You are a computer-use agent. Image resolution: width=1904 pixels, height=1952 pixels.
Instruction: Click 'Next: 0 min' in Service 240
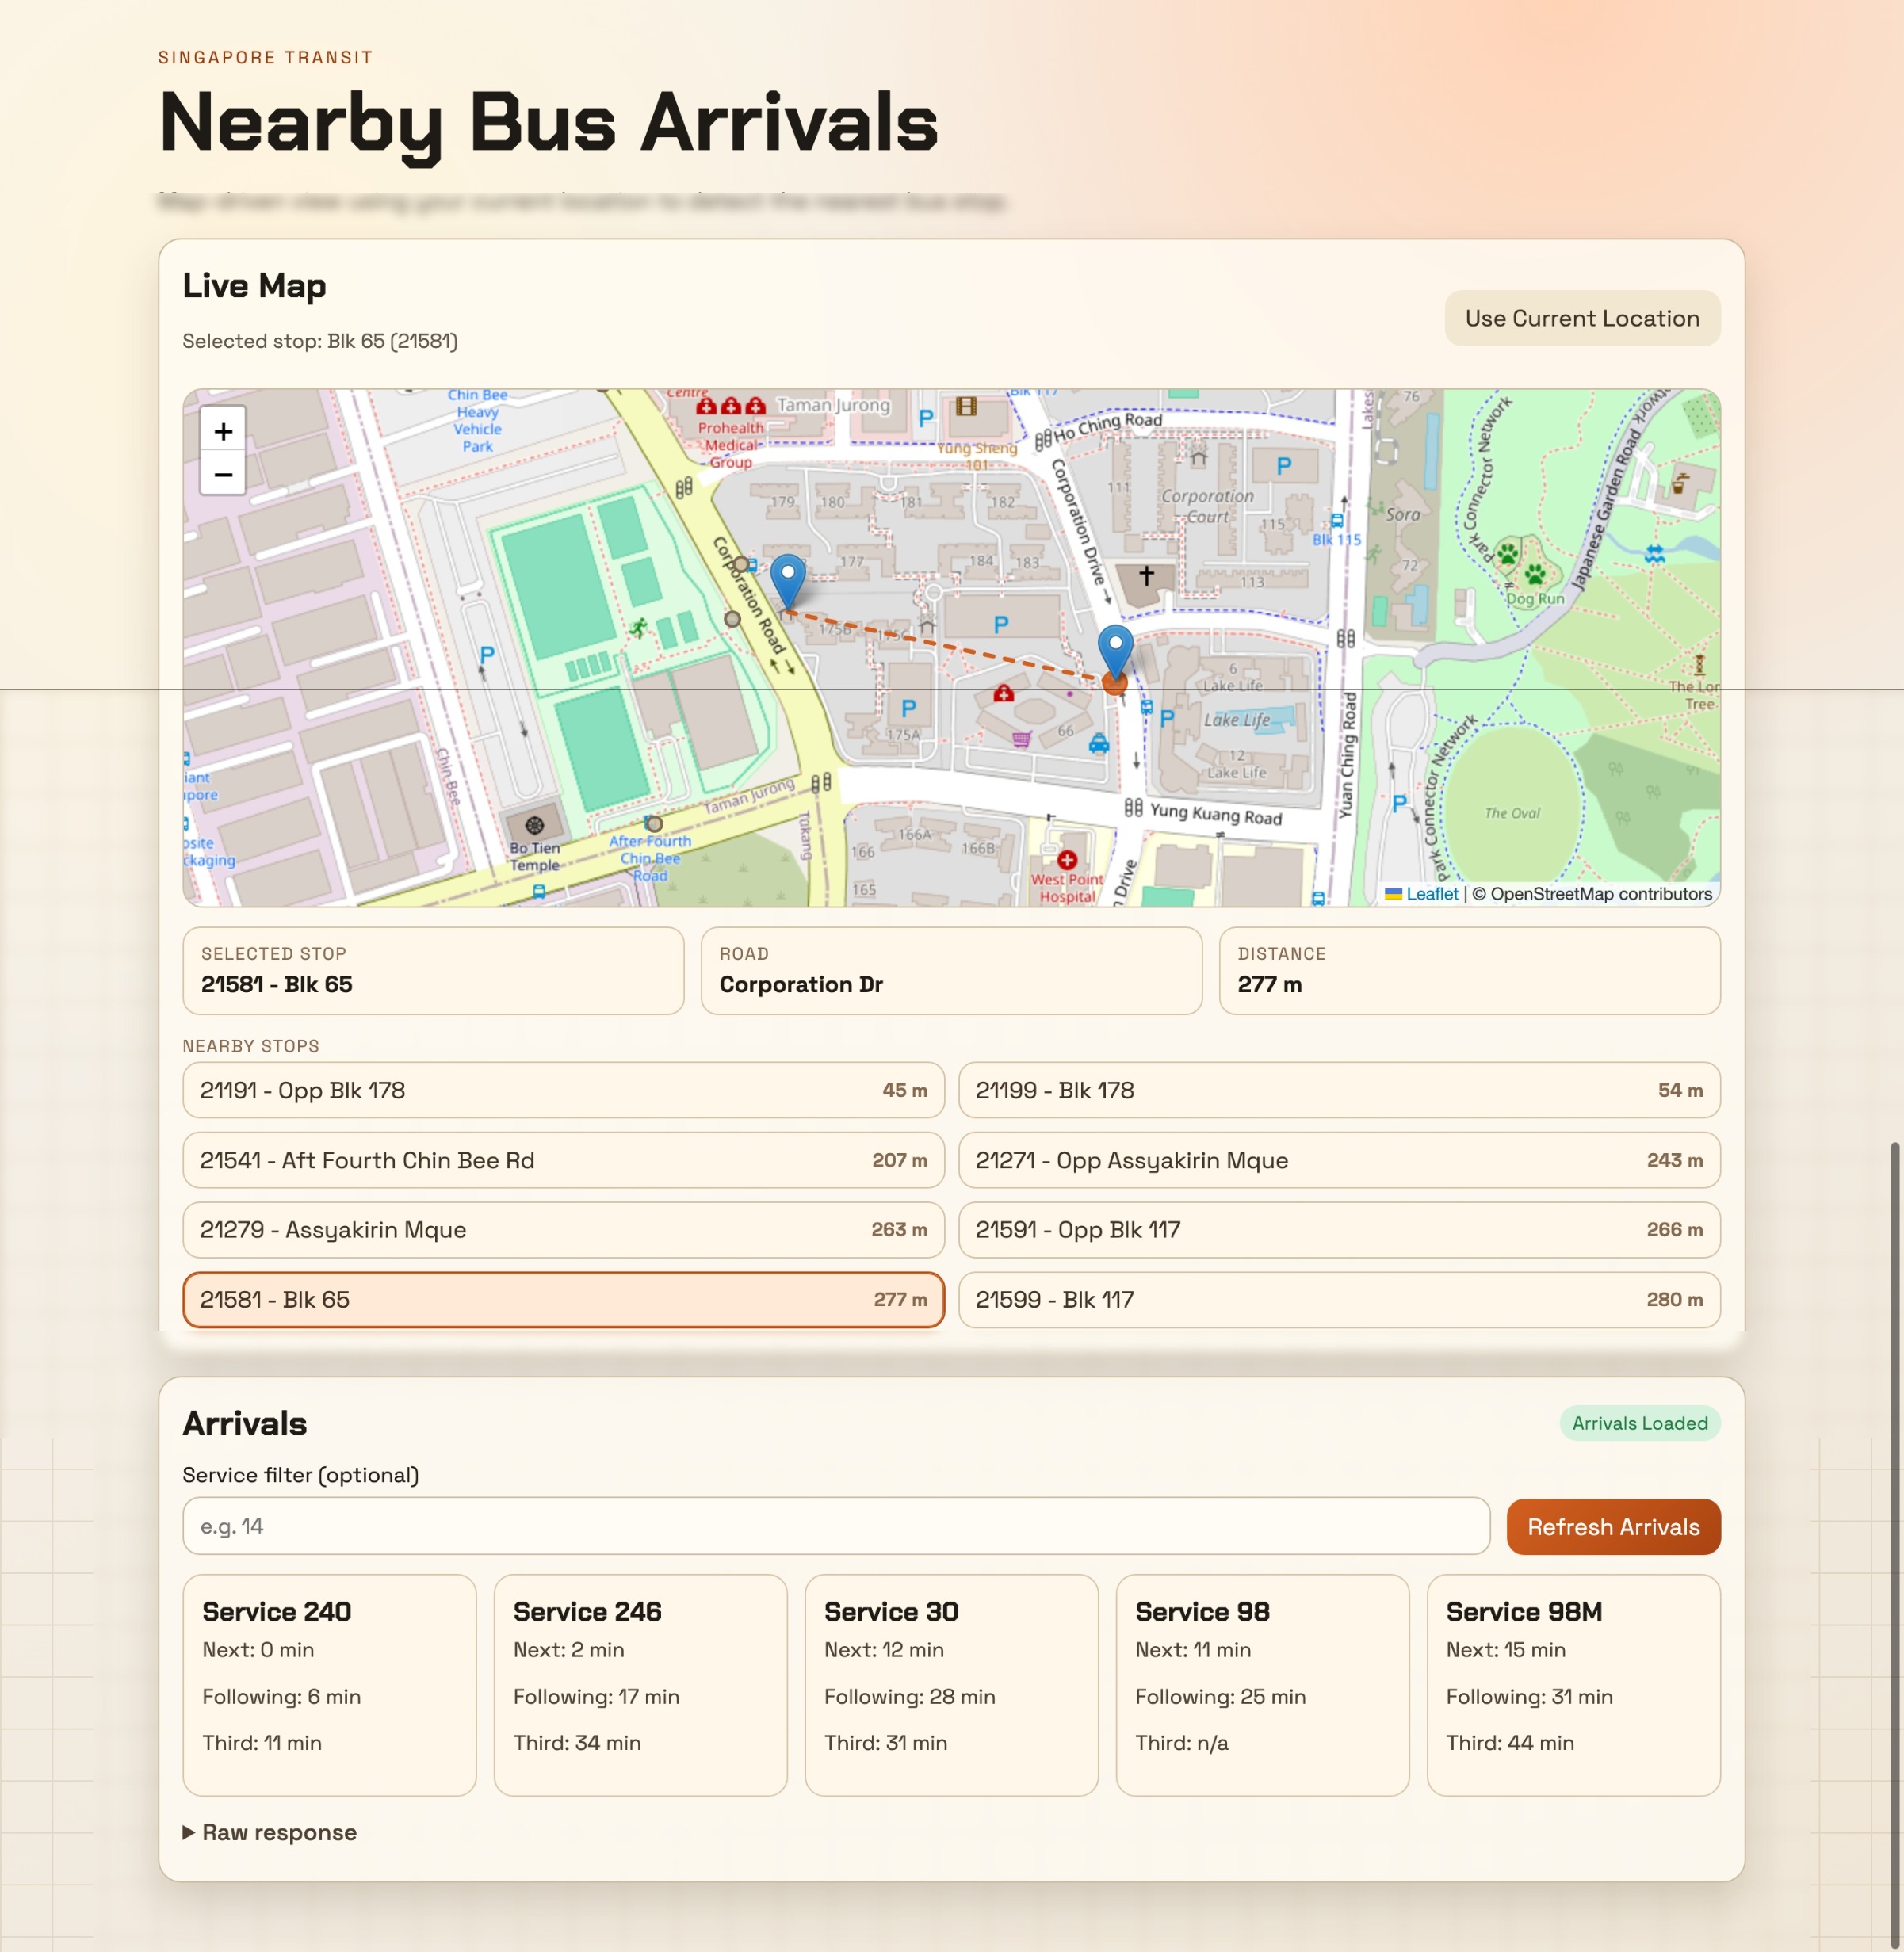(258, 1650)
